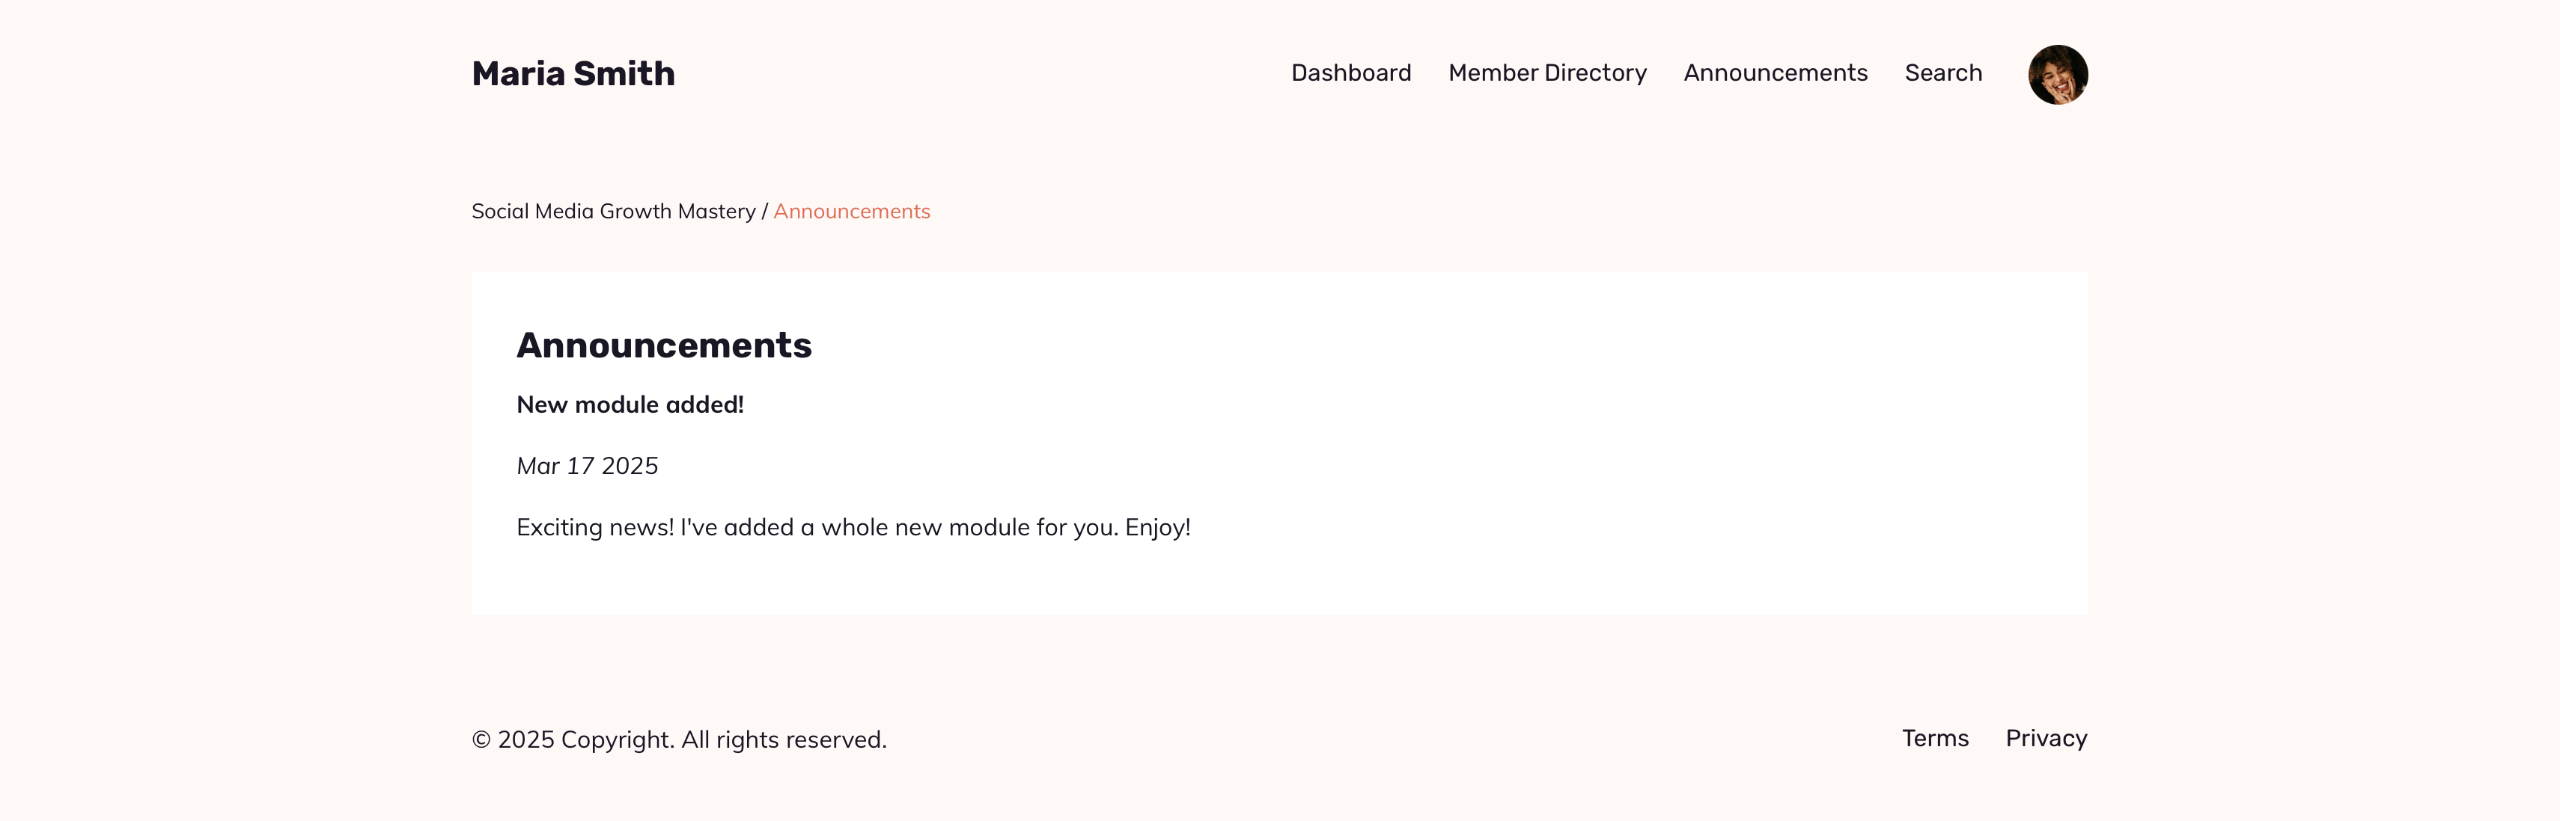Open the Terms footer link
Image resolution: width=2560 pixels, height=821 pixels.
pyautogui.click(x=1935, y=738)
